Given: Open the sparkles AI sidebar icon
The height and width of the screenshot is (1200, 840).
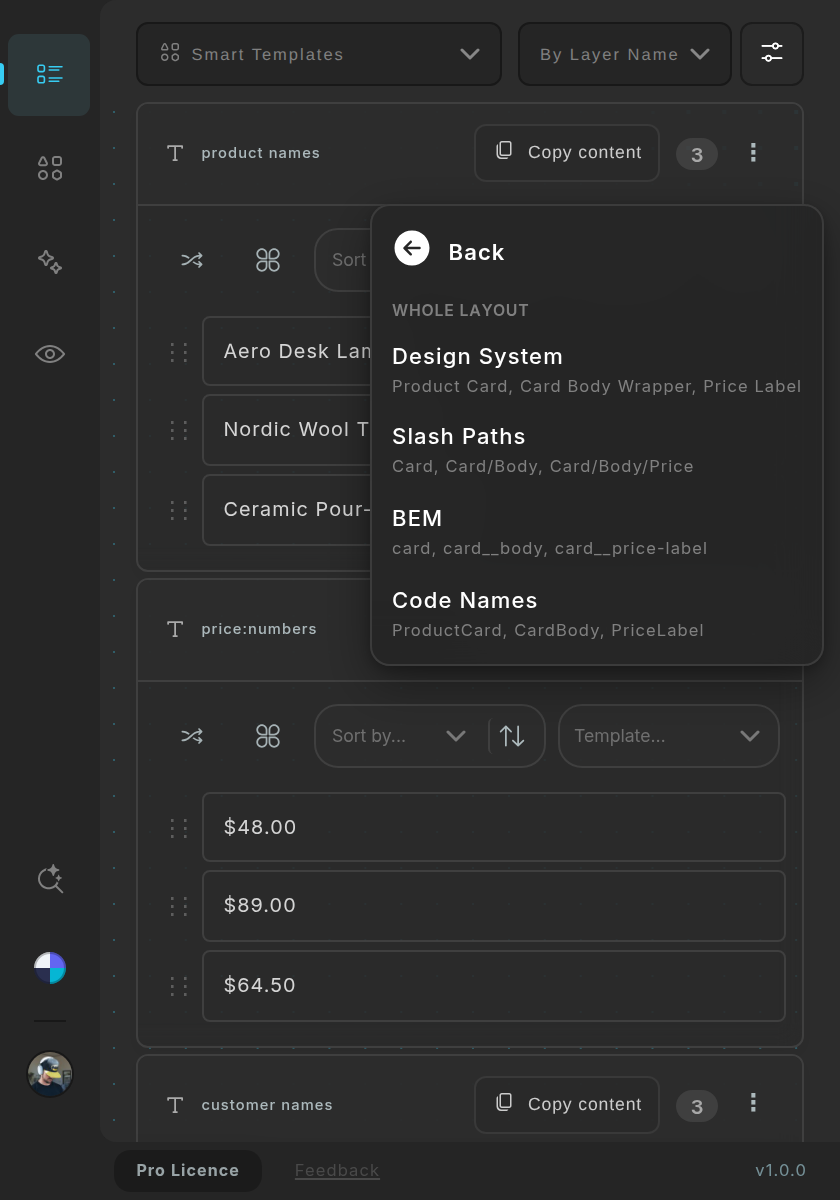Looking at the screenshot, I should pos(49,262).
